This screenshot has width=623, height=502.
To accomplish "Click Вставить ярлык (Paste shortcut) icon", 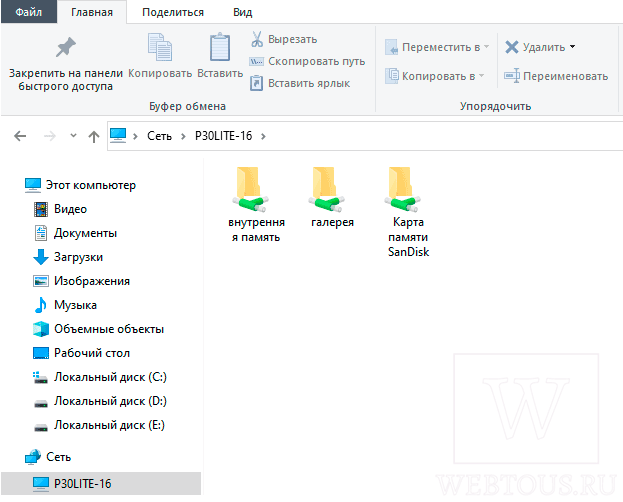I will tap(256, 83).
